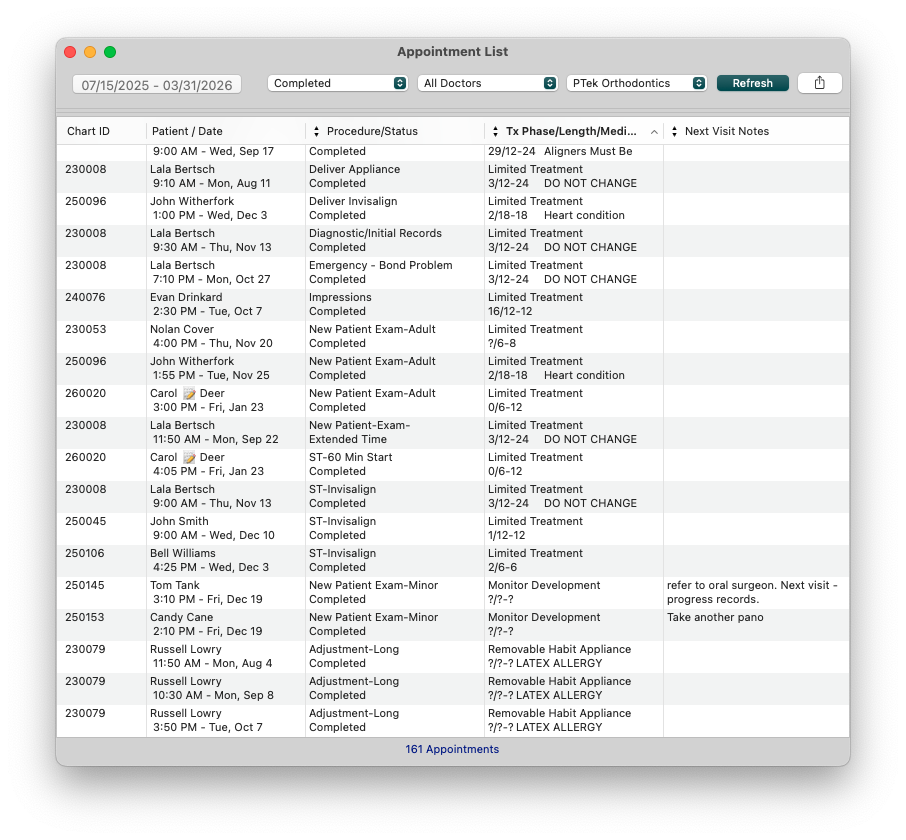This screenshot has width=906, height=840.
Task: Click note icon beside Carol Deer 4:05 PM
Action: (189, 458)
